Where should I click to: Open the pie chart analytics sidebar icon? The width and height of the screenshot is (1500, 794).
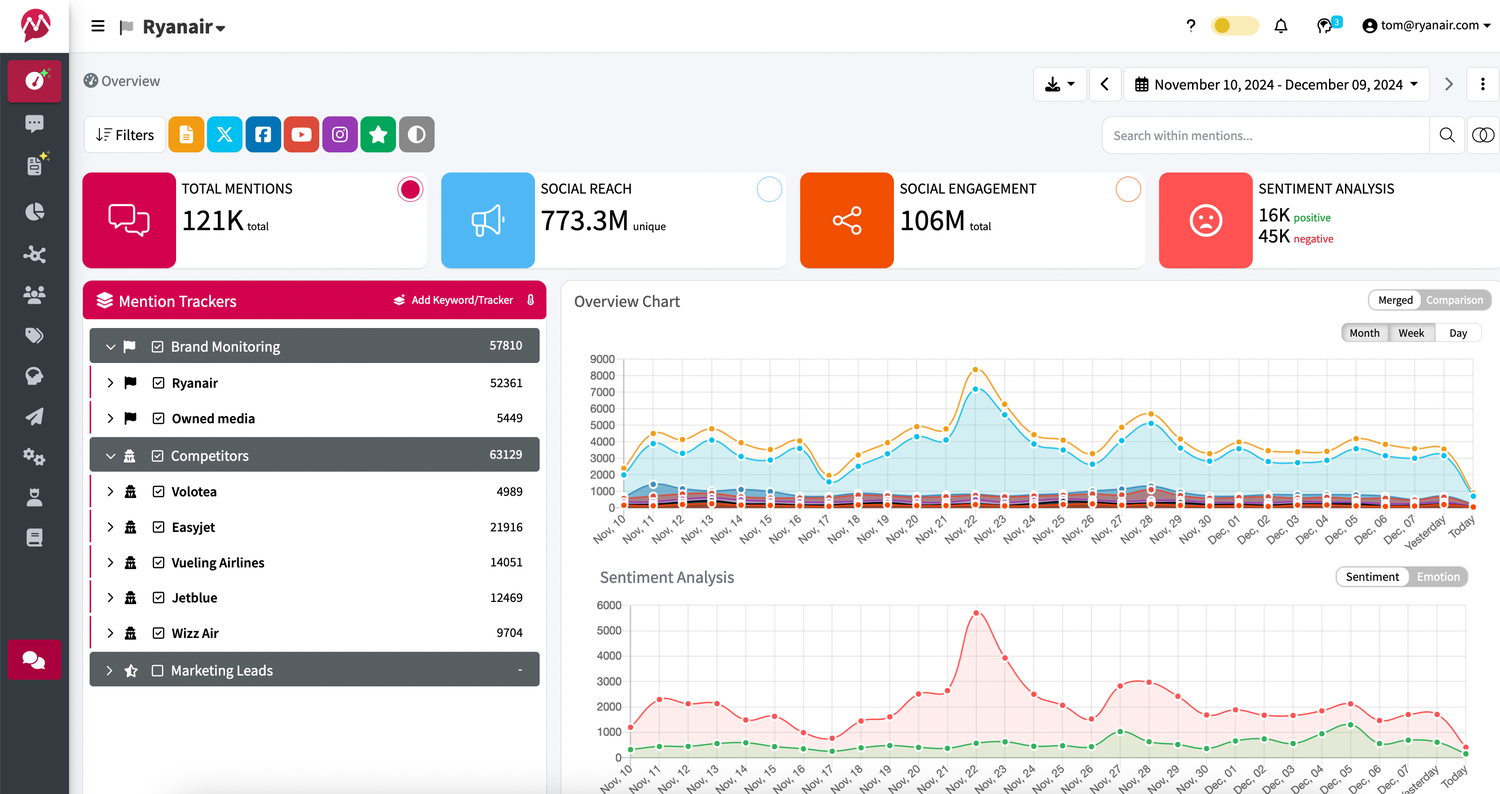(x=35, y=211)
